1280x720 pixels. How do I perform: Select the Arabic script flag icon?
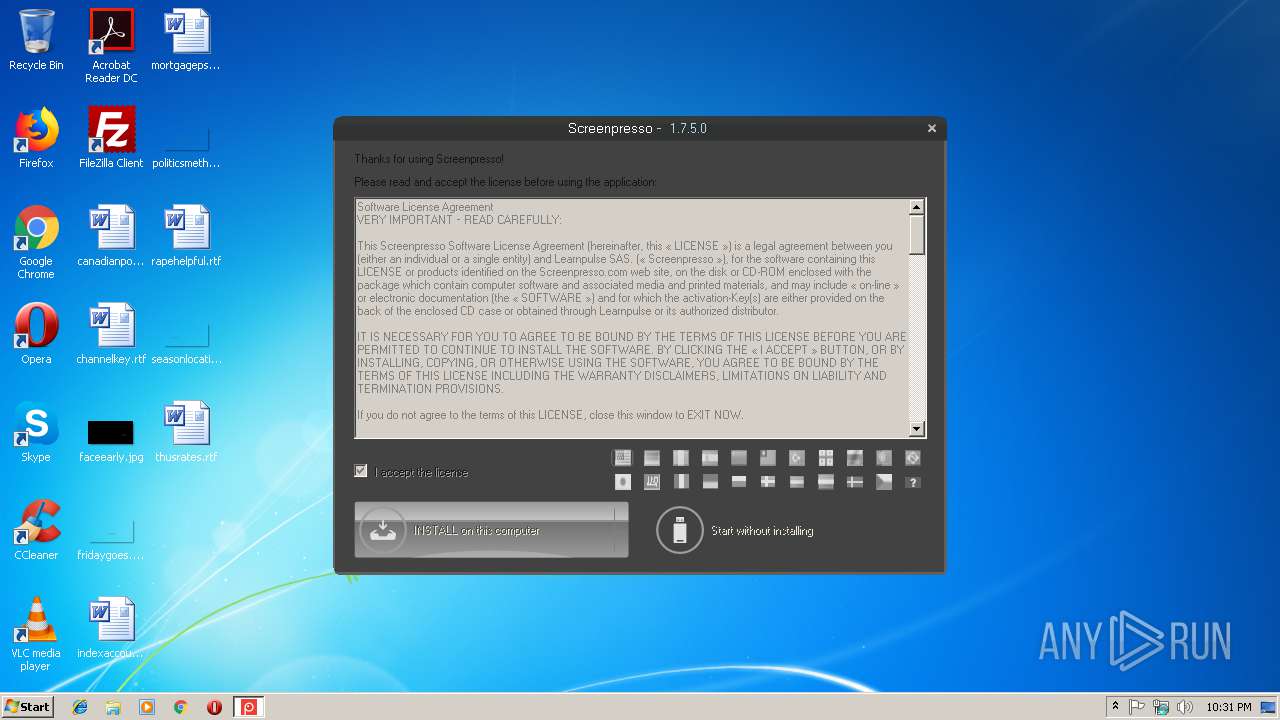[652, 482]
